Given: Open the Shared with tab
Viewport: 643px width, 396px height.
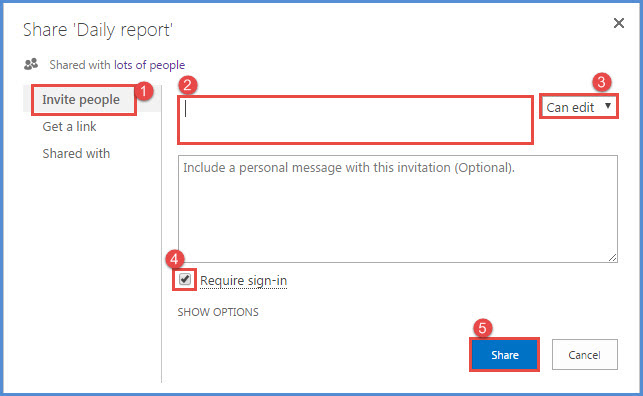Looking at the screenshot, I should [76, 154].
